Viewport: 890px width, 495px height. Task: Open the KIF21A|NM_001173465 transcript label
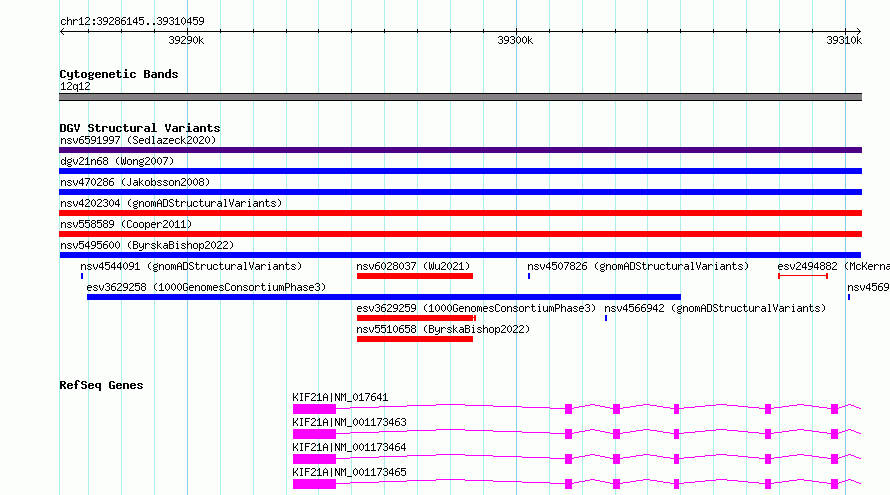click(350, 472)
